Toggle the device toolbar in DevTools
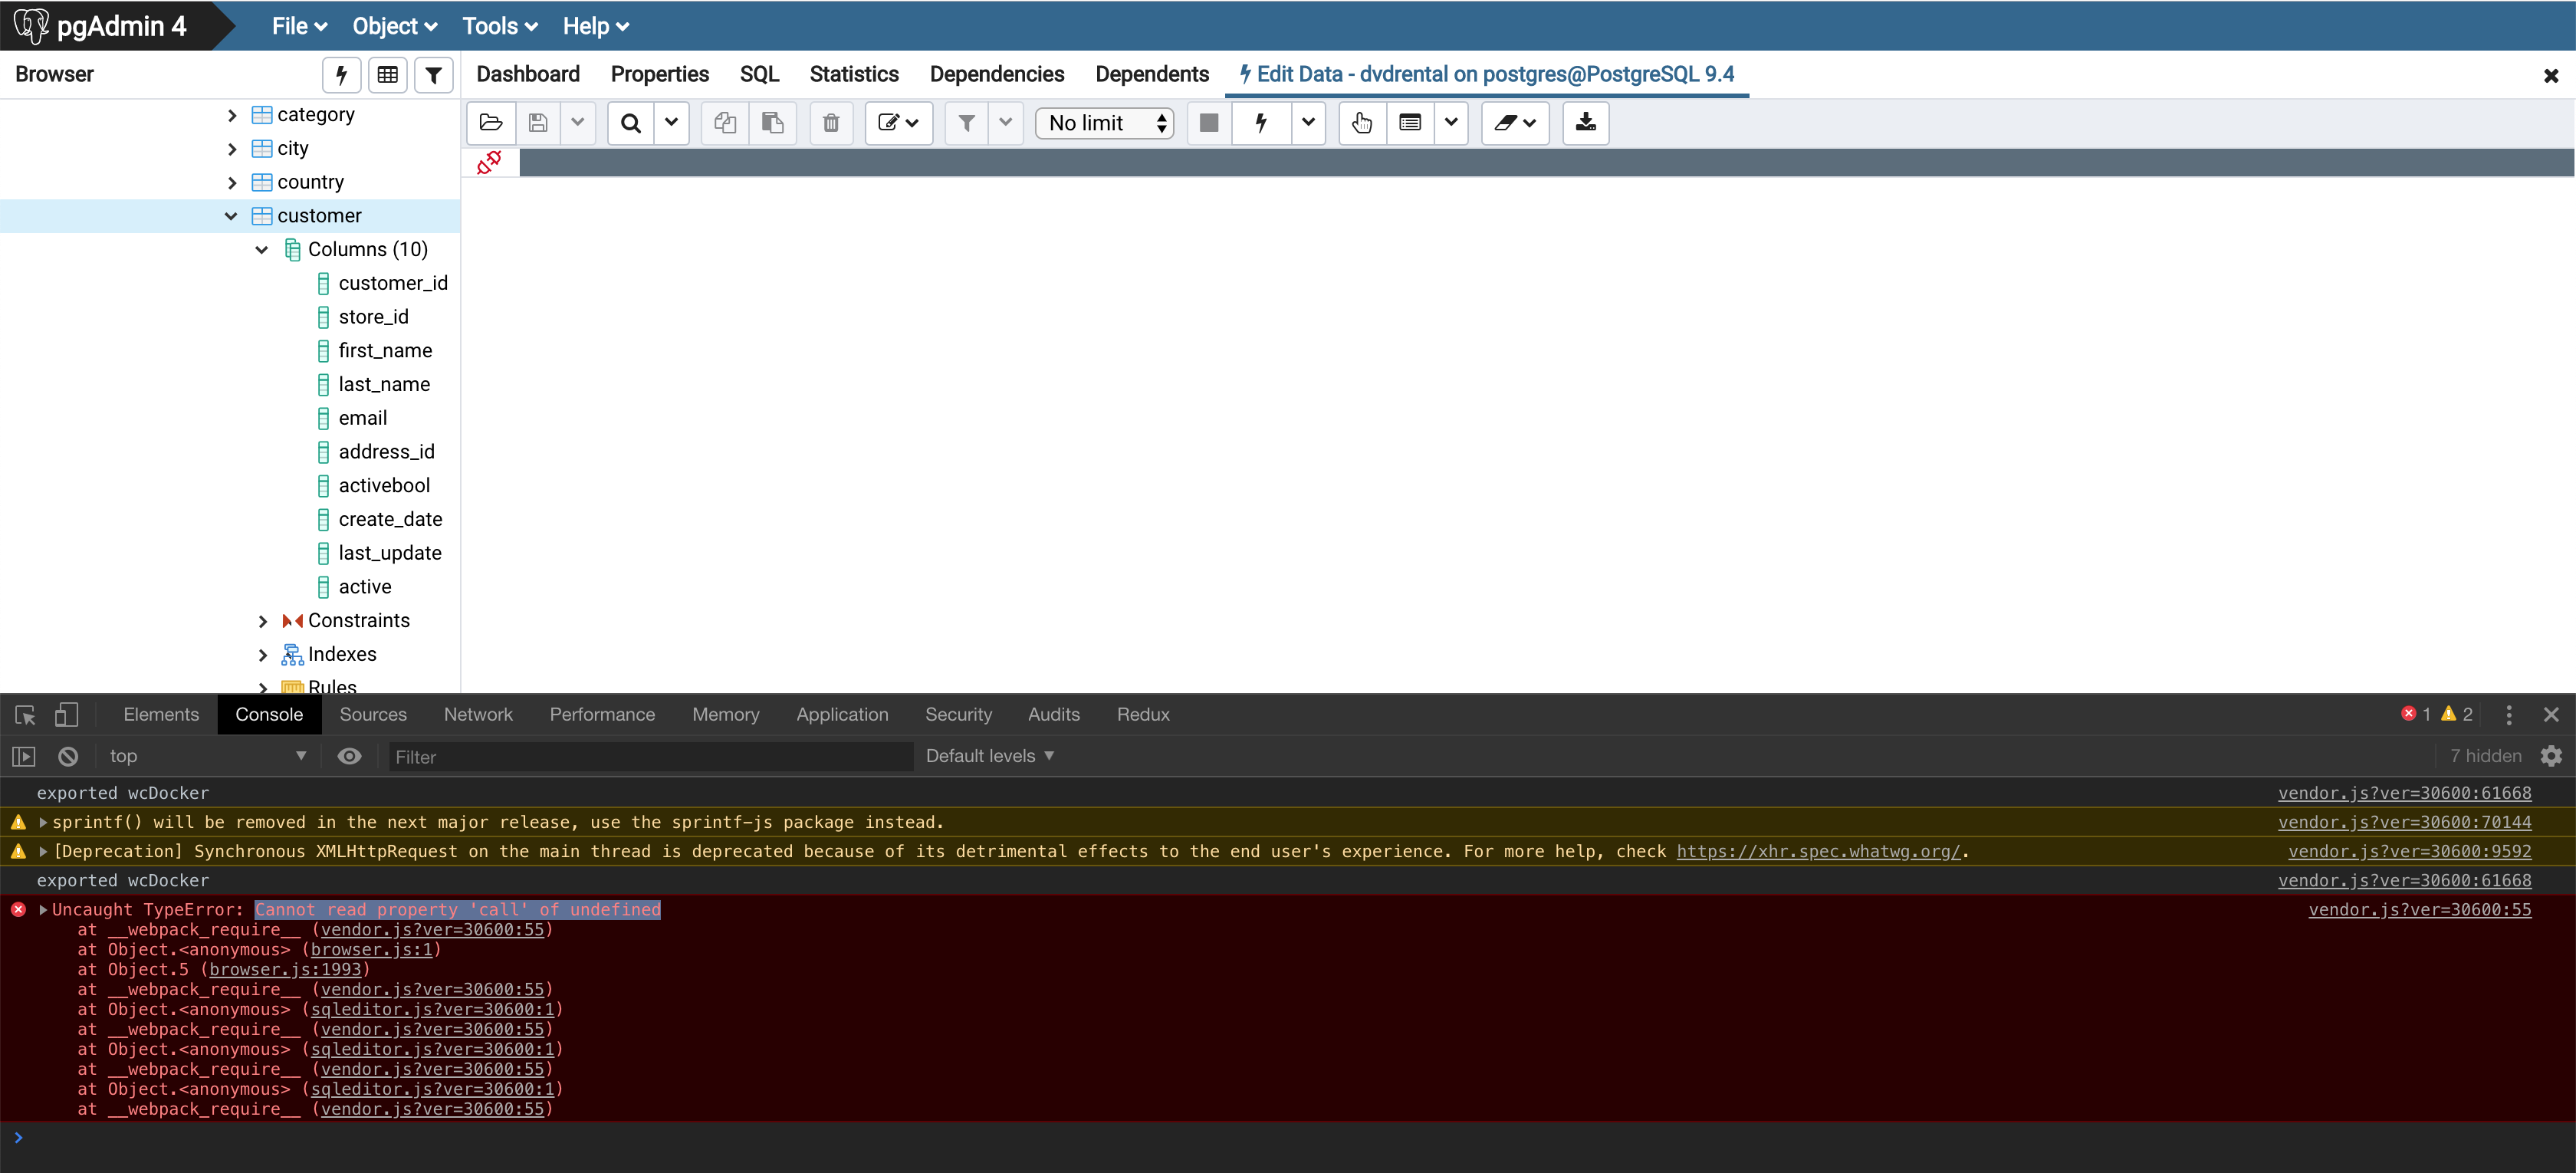The width and height of the screenshot is (2576, 1173). click(66, 714)
